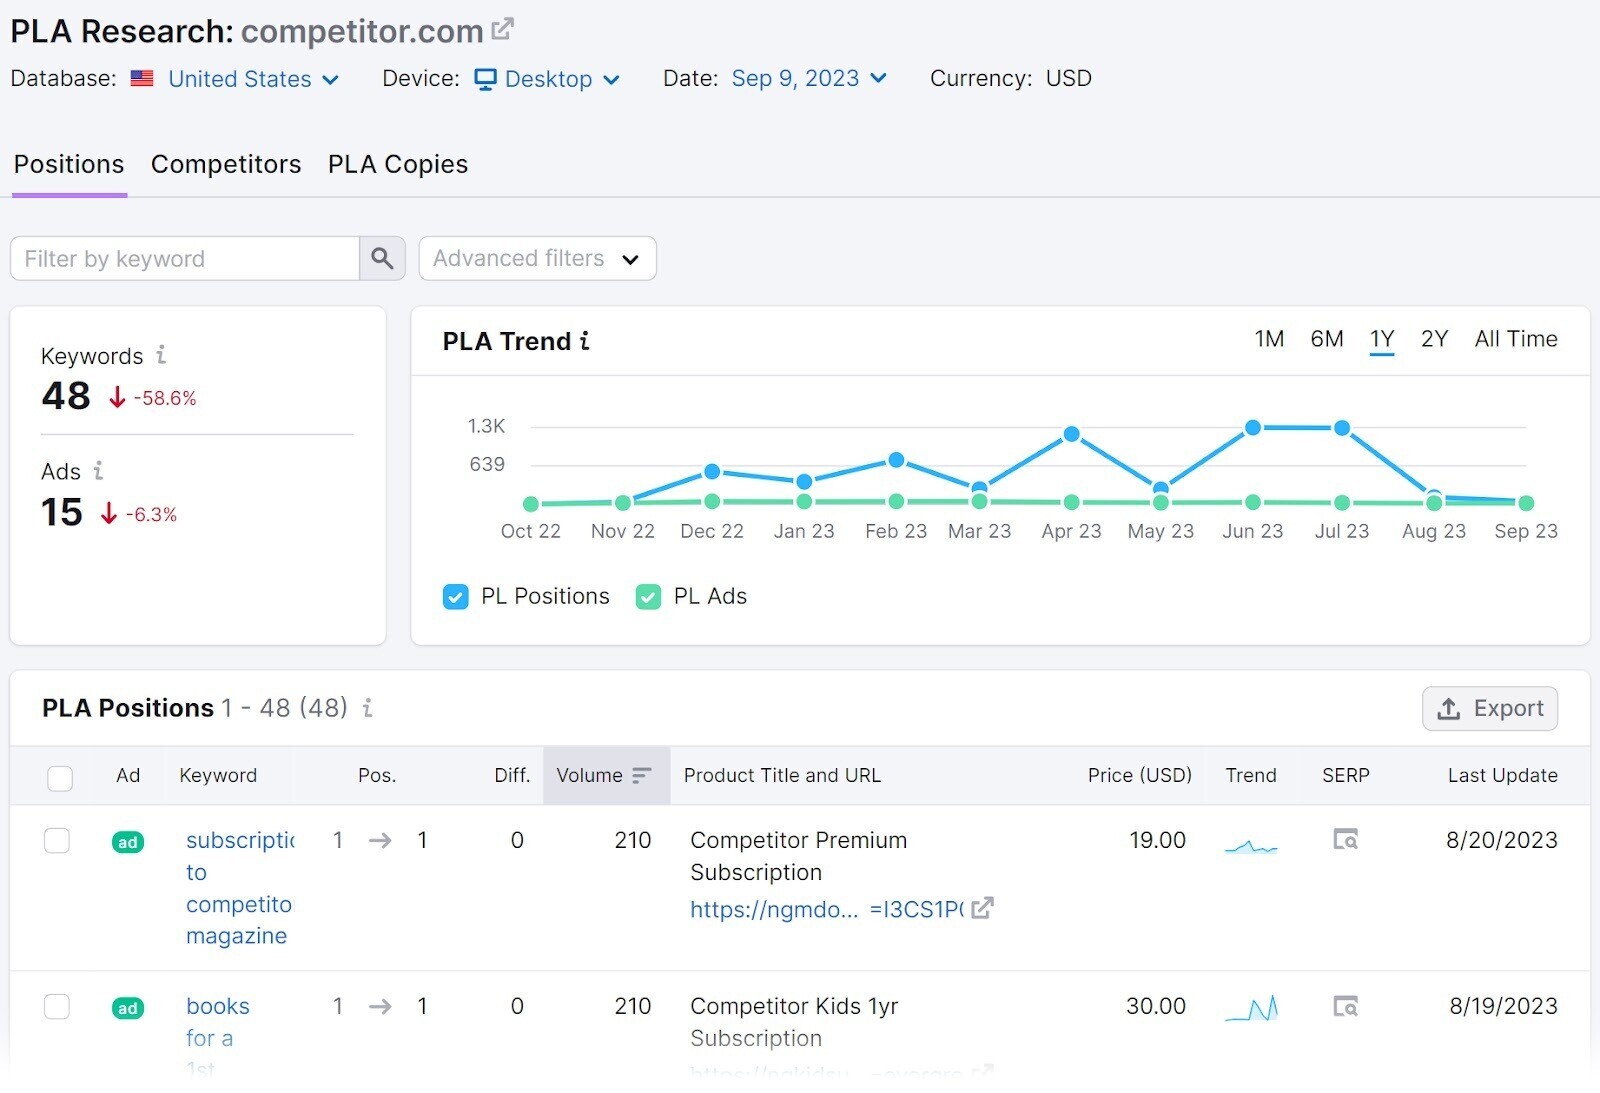Open the PLA Copies tab
Screen dimensions: 1600x1093
coord(397,165)
